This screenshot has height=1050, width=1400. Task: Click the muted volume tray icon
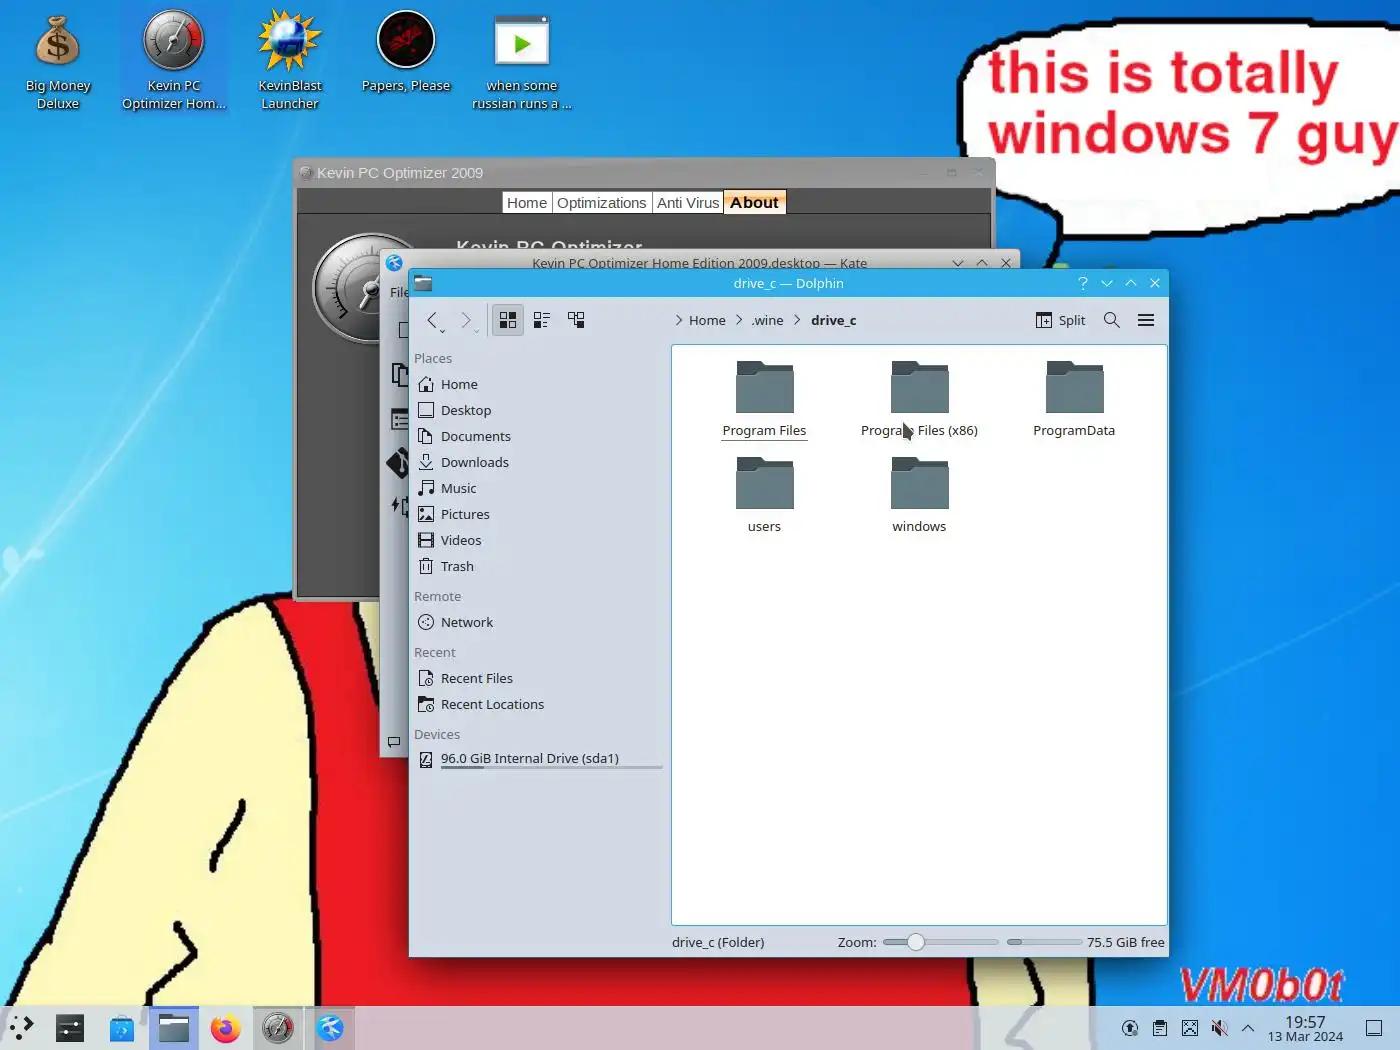pos(1219,1028)
